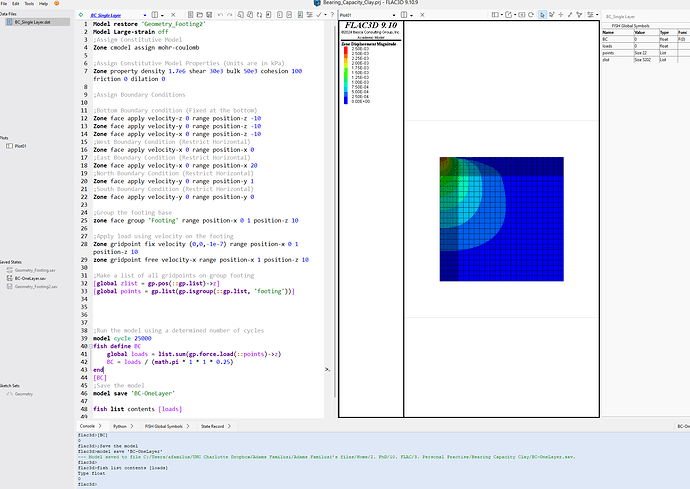Collapse the fish define BC code fold at line 40

pos(91,346)
